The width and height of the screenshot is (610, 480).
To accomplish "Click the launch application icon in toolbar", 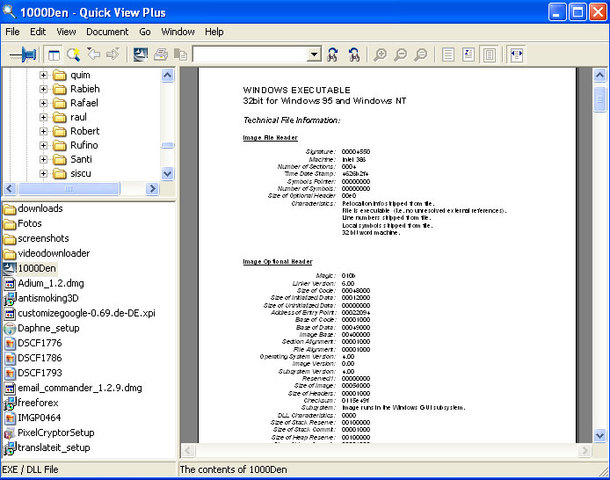I will point(140,54).
